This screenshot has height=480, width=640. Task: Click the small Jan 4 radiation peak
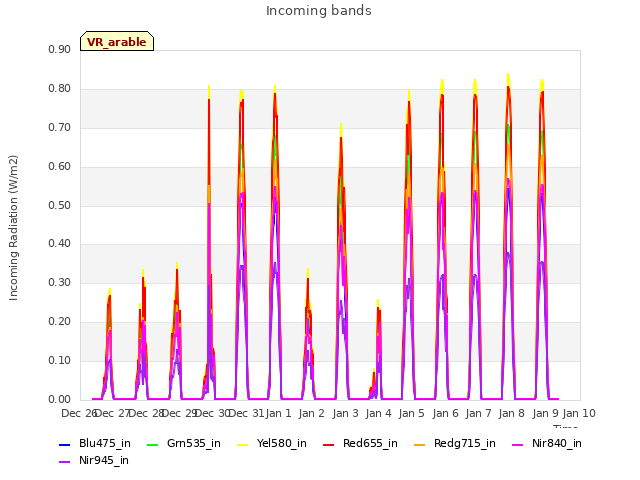(x=378, y=301)
